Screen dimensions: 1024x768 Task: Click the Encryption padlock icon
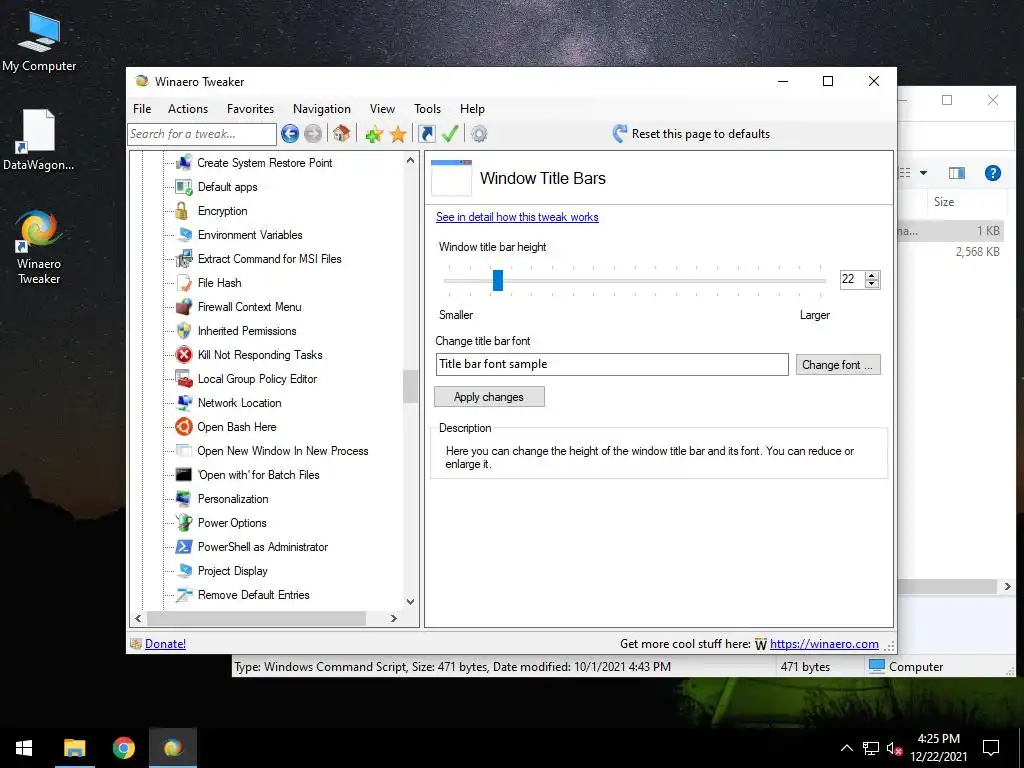coord(182,210)
